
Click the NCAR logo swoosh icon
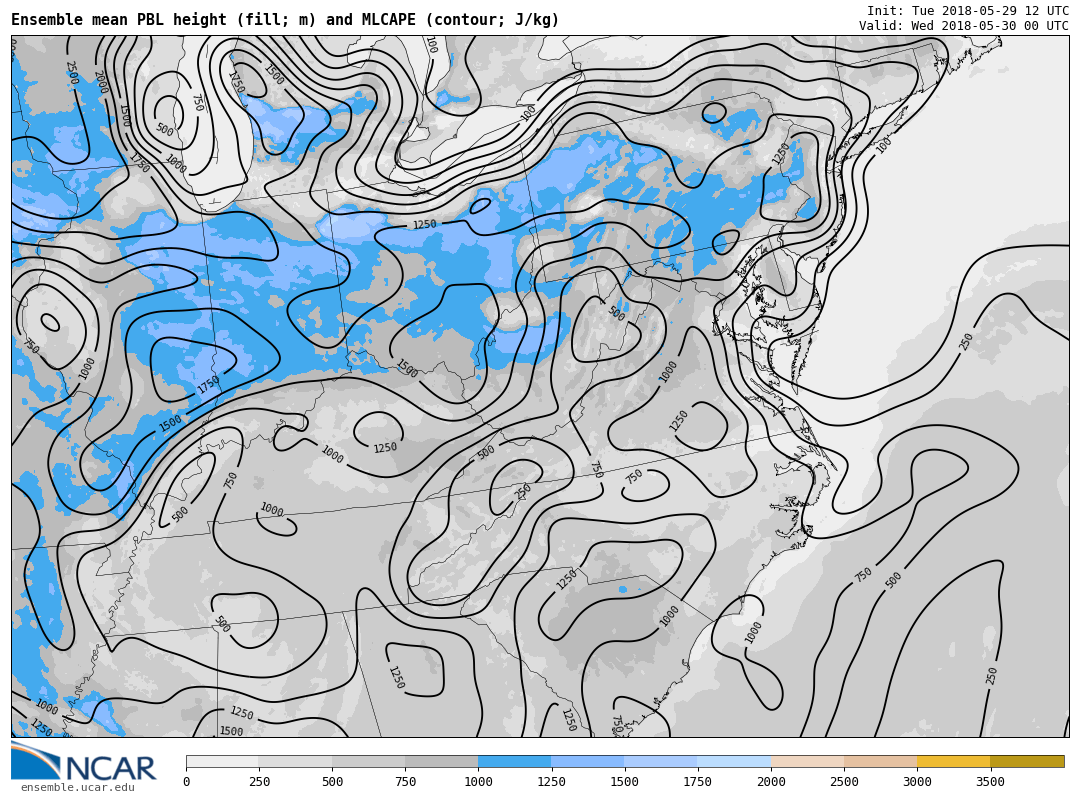point(34,760)
